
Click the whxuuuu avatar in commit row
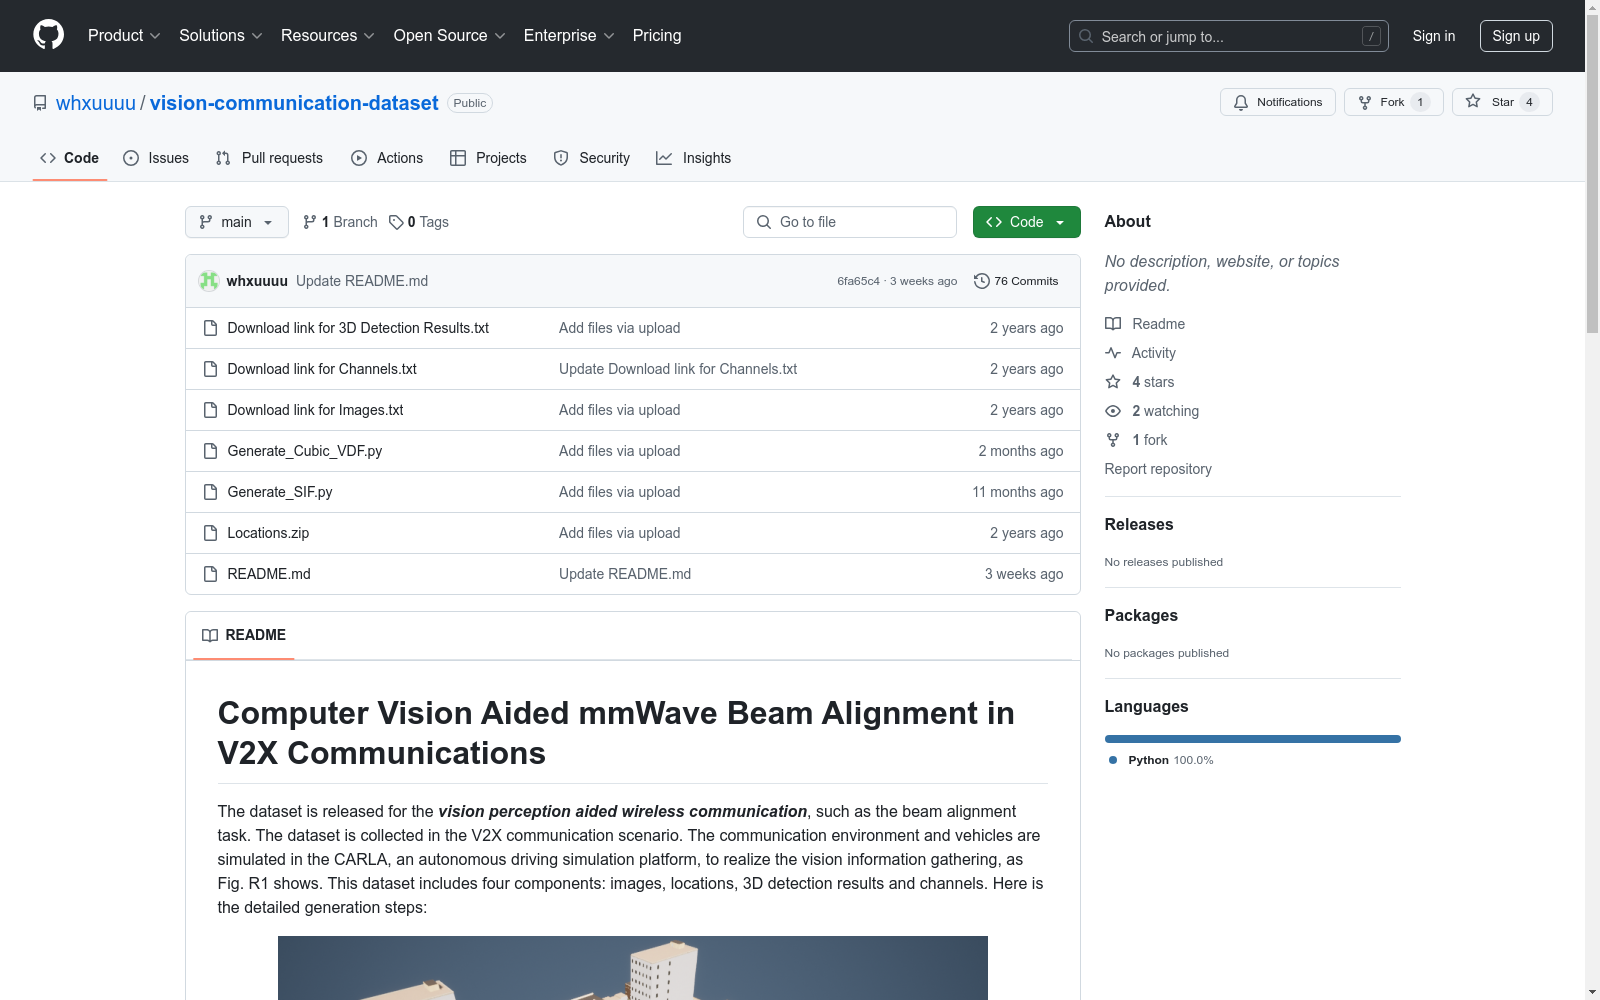point(209,281)
